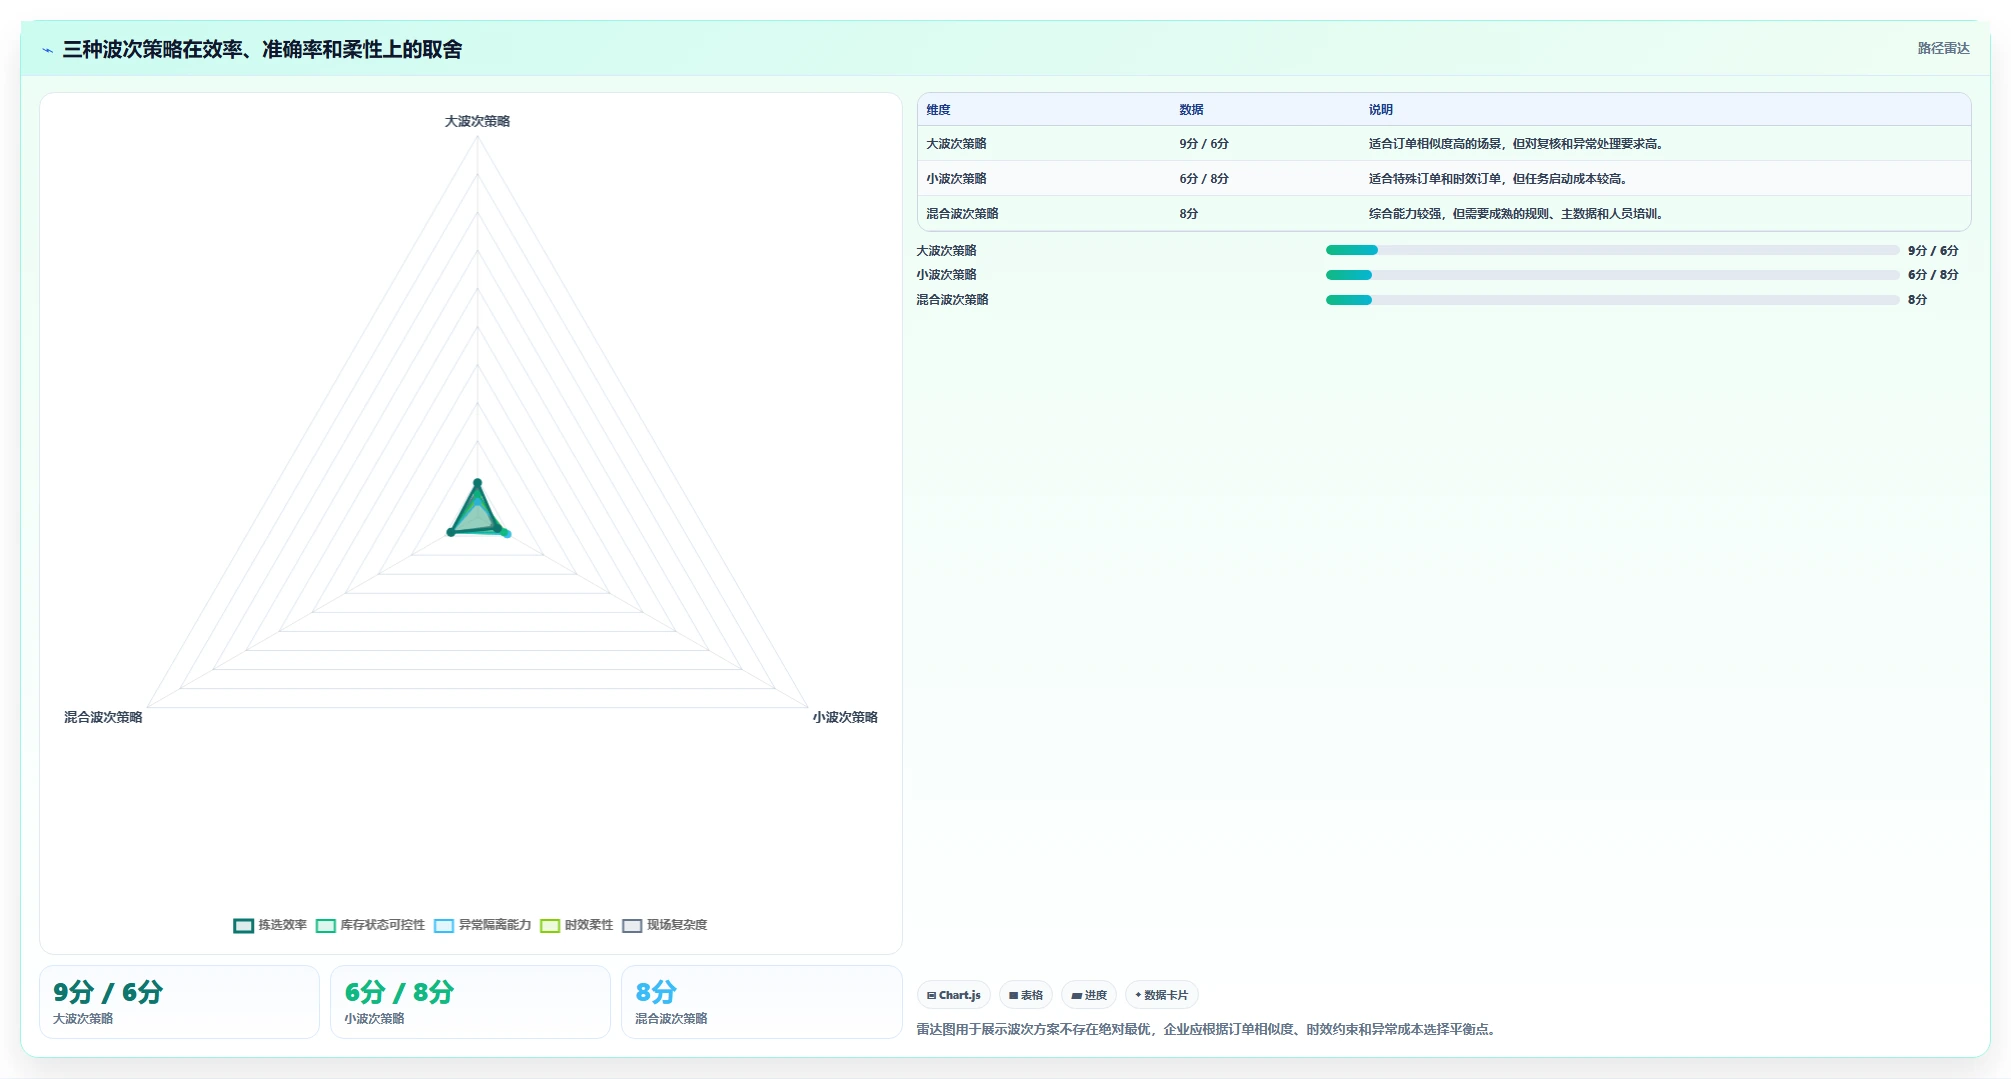This screenshot has width=2011, height=1079.
Task: Toggle the 异常隔离能力 legend dataset
Action: click(x=482, y=925)
